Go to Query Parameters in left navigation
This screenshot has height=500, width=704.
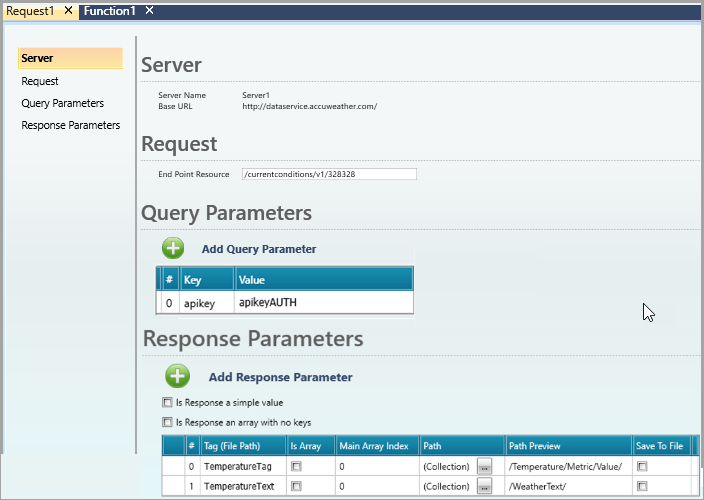coord(62,103)
